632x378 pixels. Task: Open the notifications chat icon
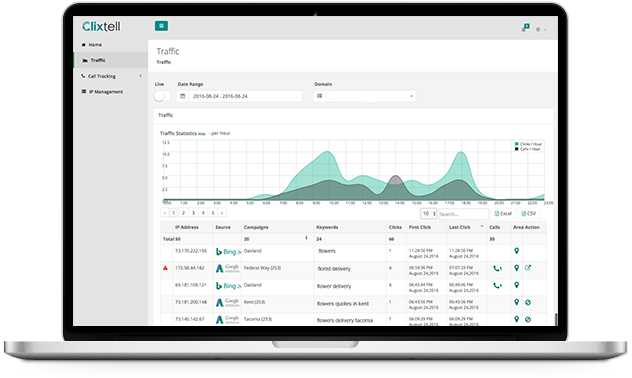[526, 27]
